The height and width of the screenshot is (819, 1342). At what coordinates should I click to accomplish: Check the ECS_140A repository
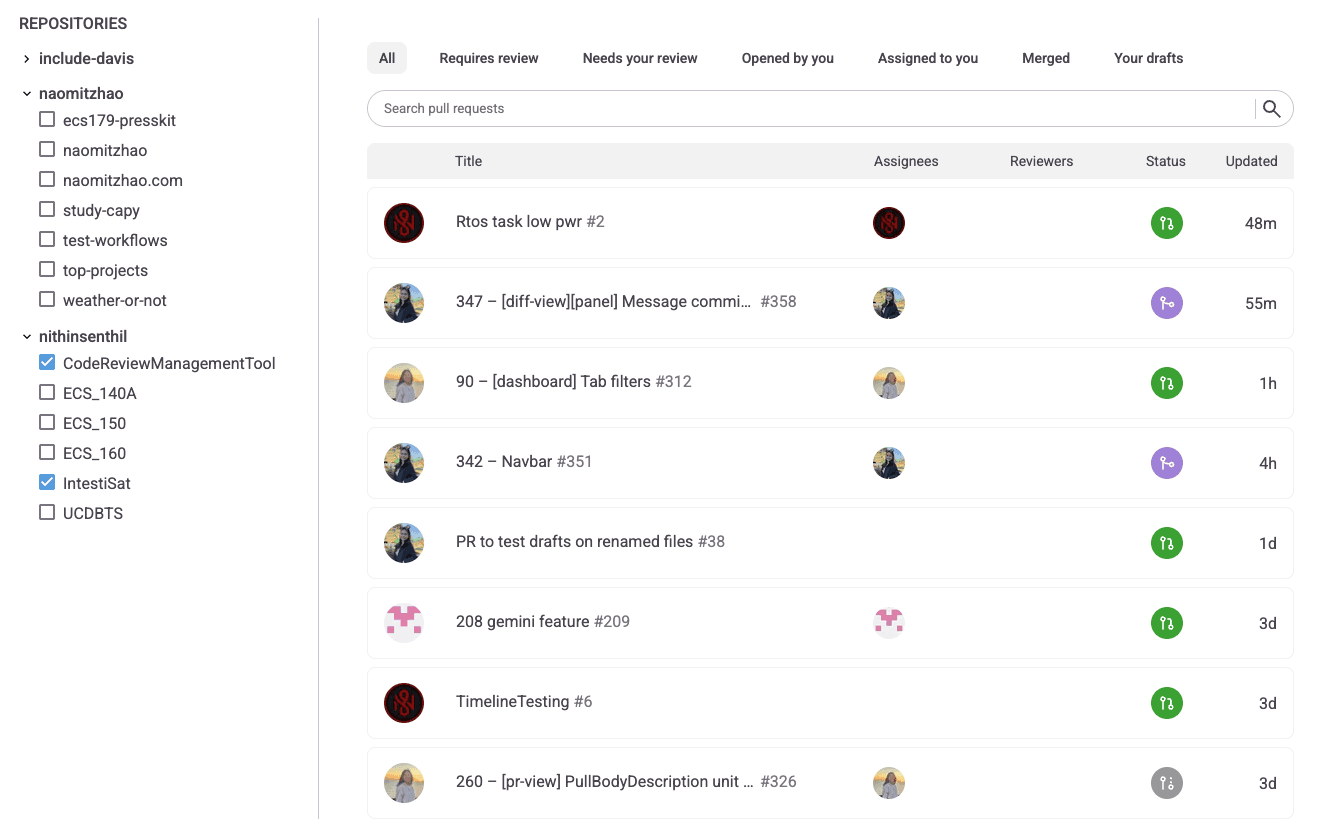click(47, 392)
